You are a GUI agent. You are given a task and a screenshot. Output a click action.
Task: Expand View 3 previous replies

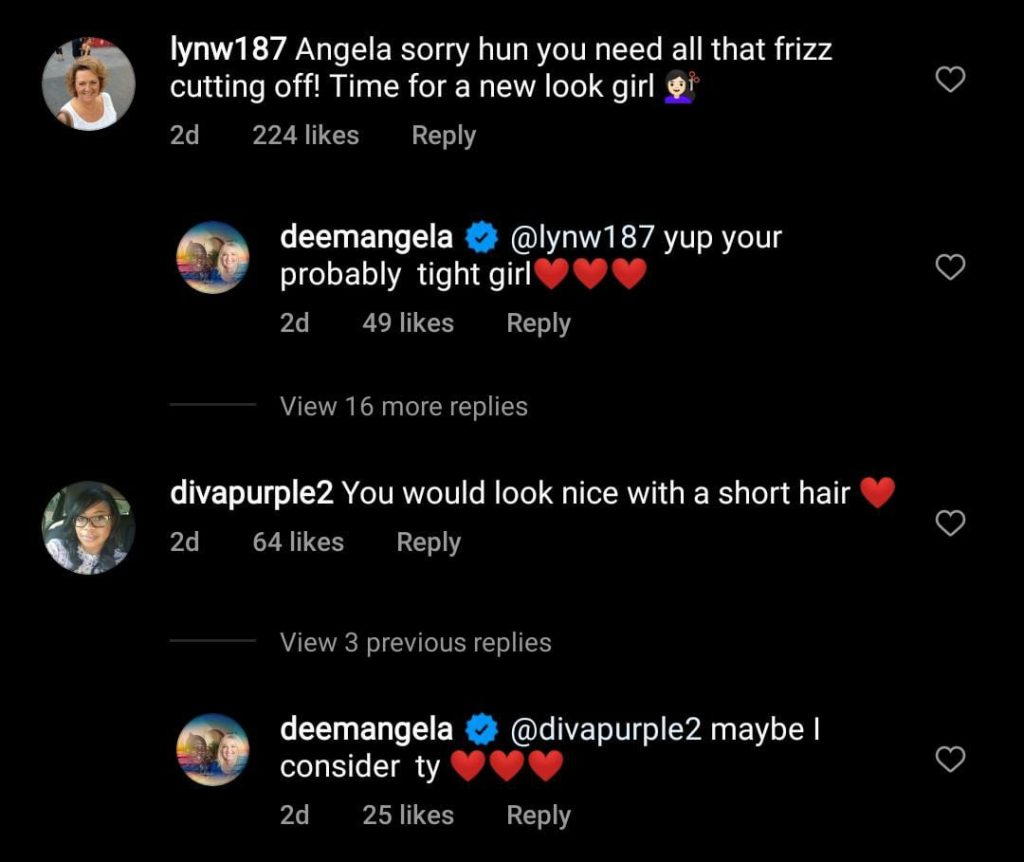(x=415, y=642)
